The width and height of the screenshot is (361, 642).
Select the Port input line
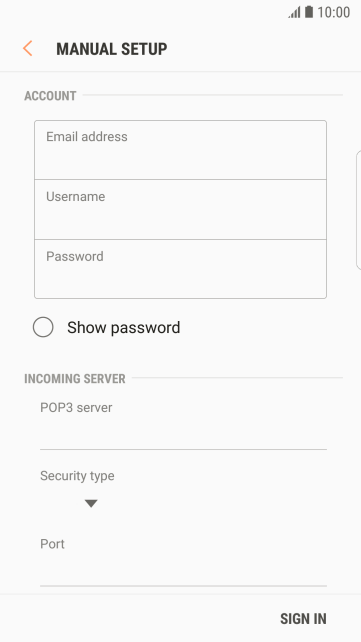(183, 574)
